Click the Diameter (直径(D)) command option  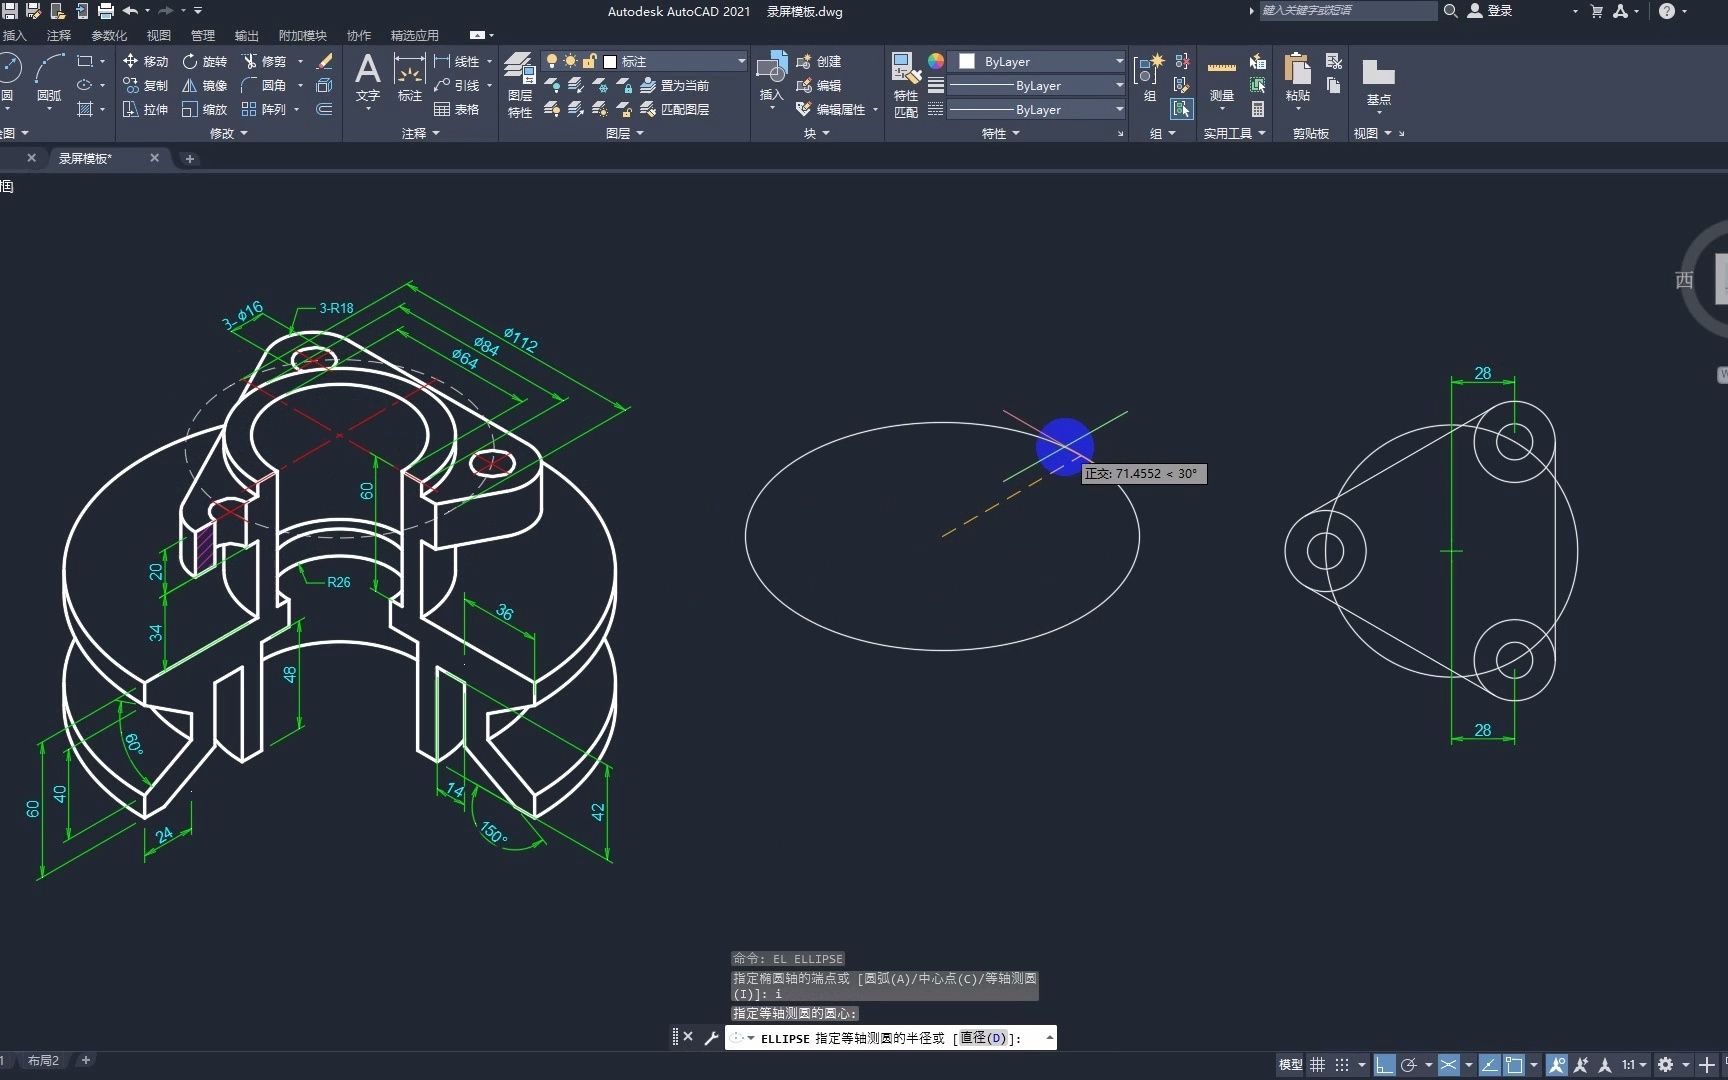pos(984,1038)
